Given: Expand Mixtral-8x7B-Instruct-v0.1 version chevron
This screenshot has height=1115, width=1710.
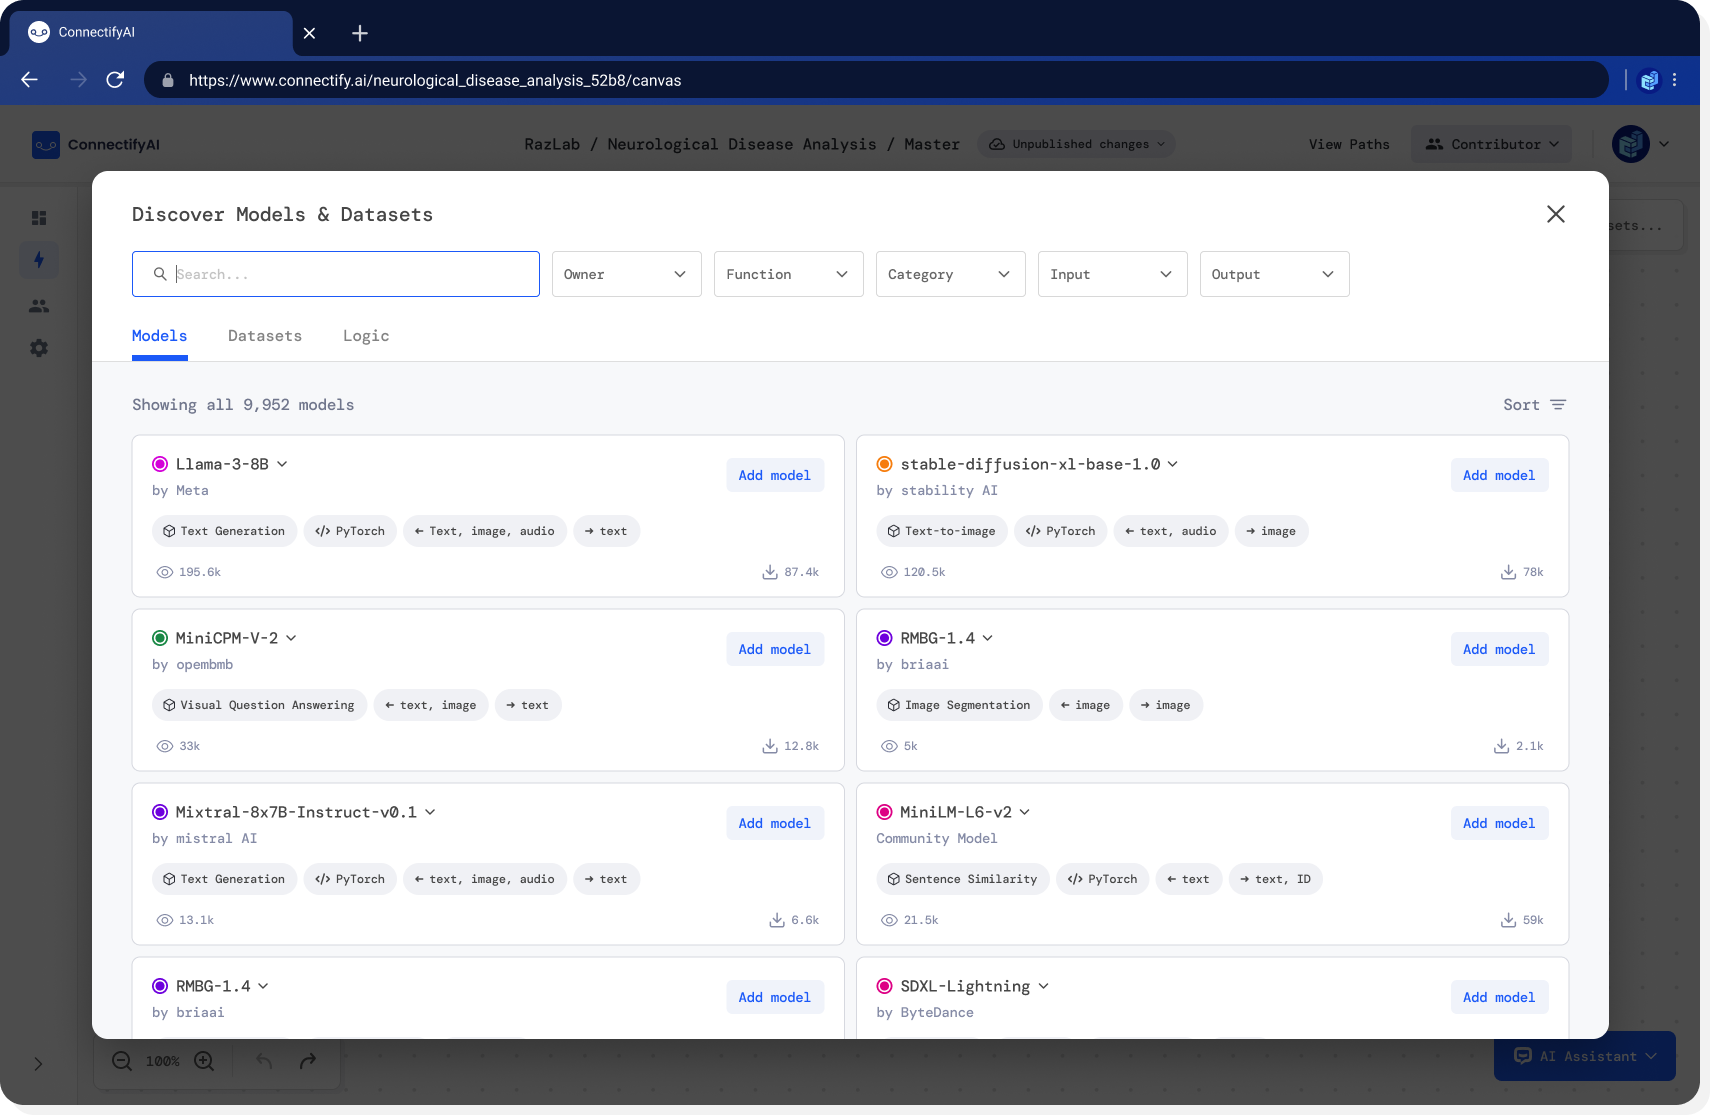Looking at the screenshot, I should 430,812.
